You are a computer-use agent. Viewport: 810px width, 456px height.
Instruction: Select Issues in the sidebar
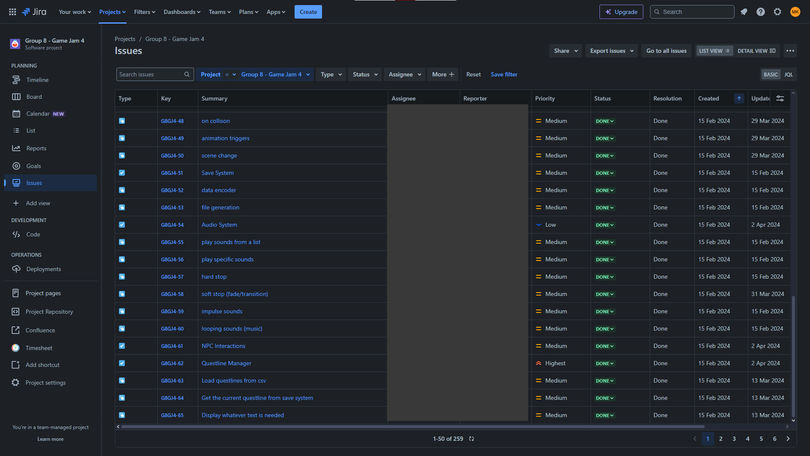pos(50,183)
